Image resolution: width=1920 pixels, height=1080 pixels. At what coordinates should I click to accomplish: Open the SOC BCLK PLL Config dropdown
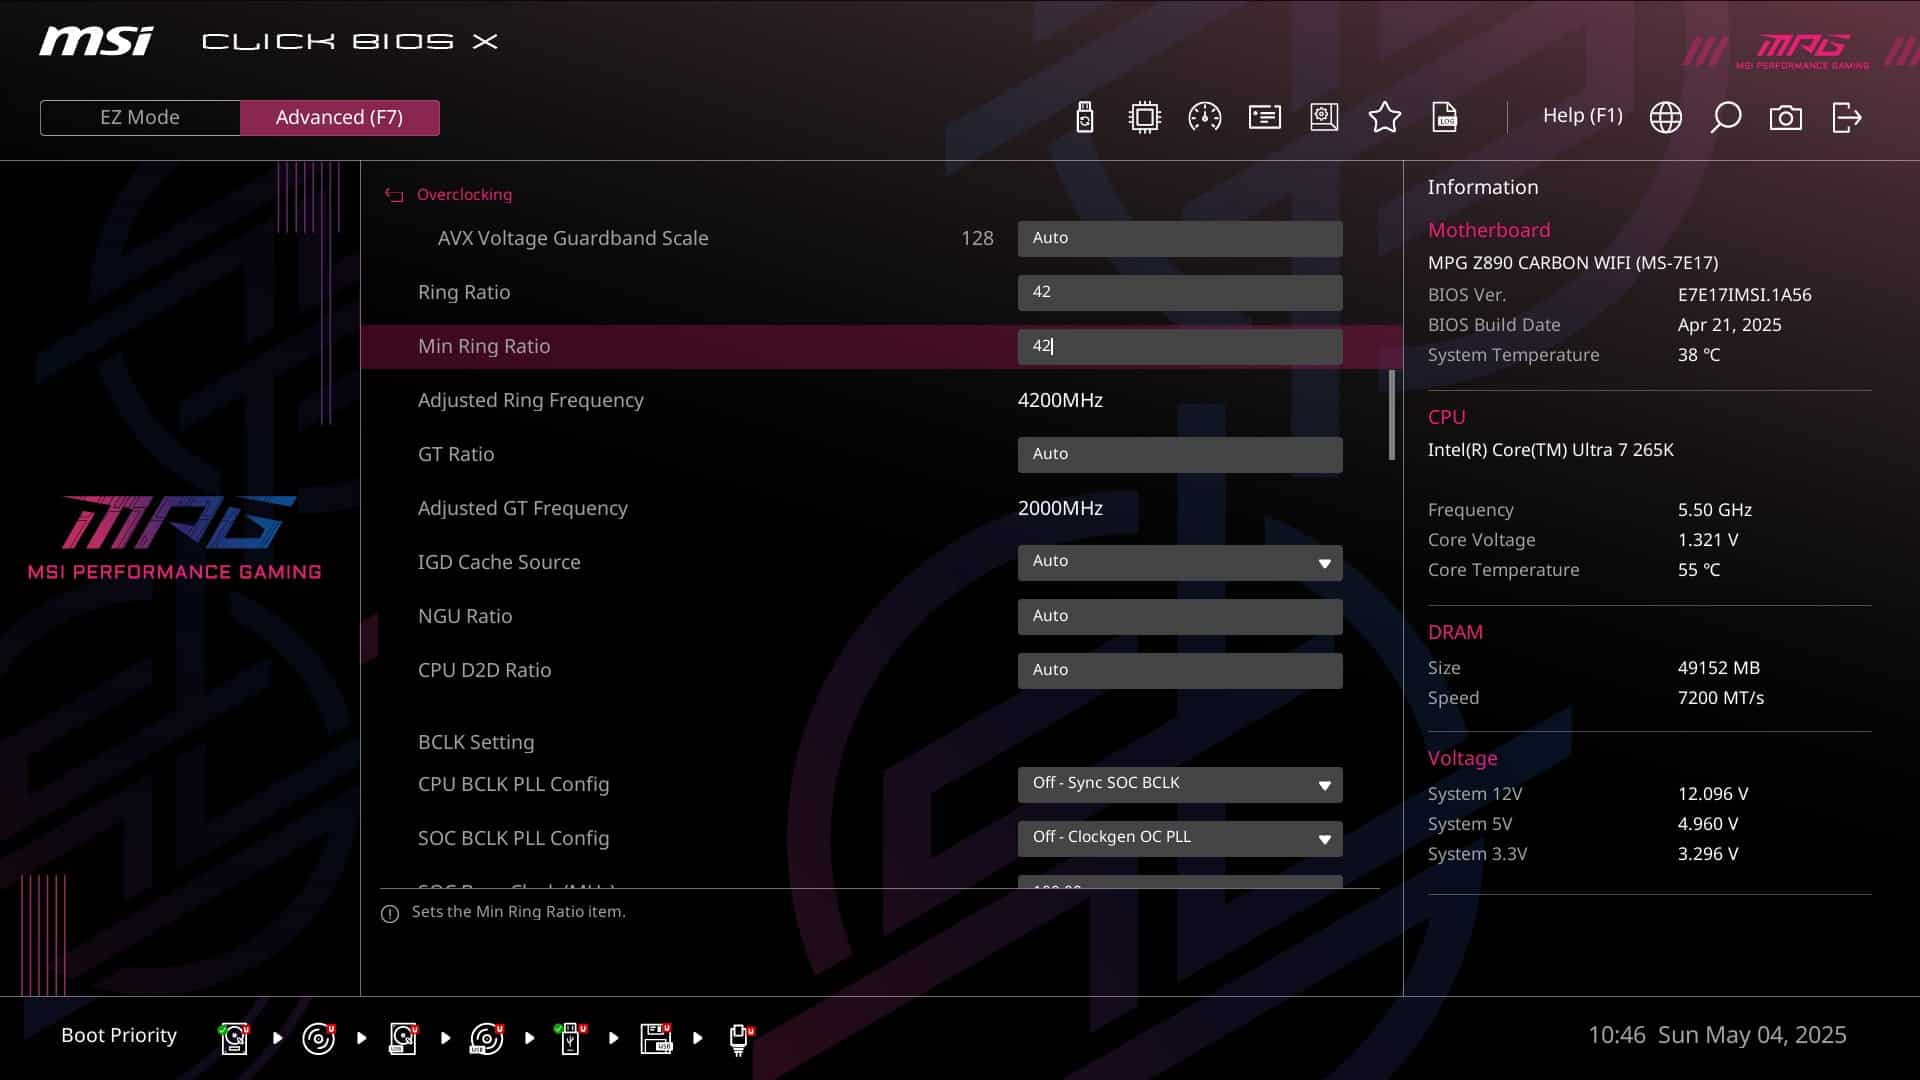[x=1180, y=838]
